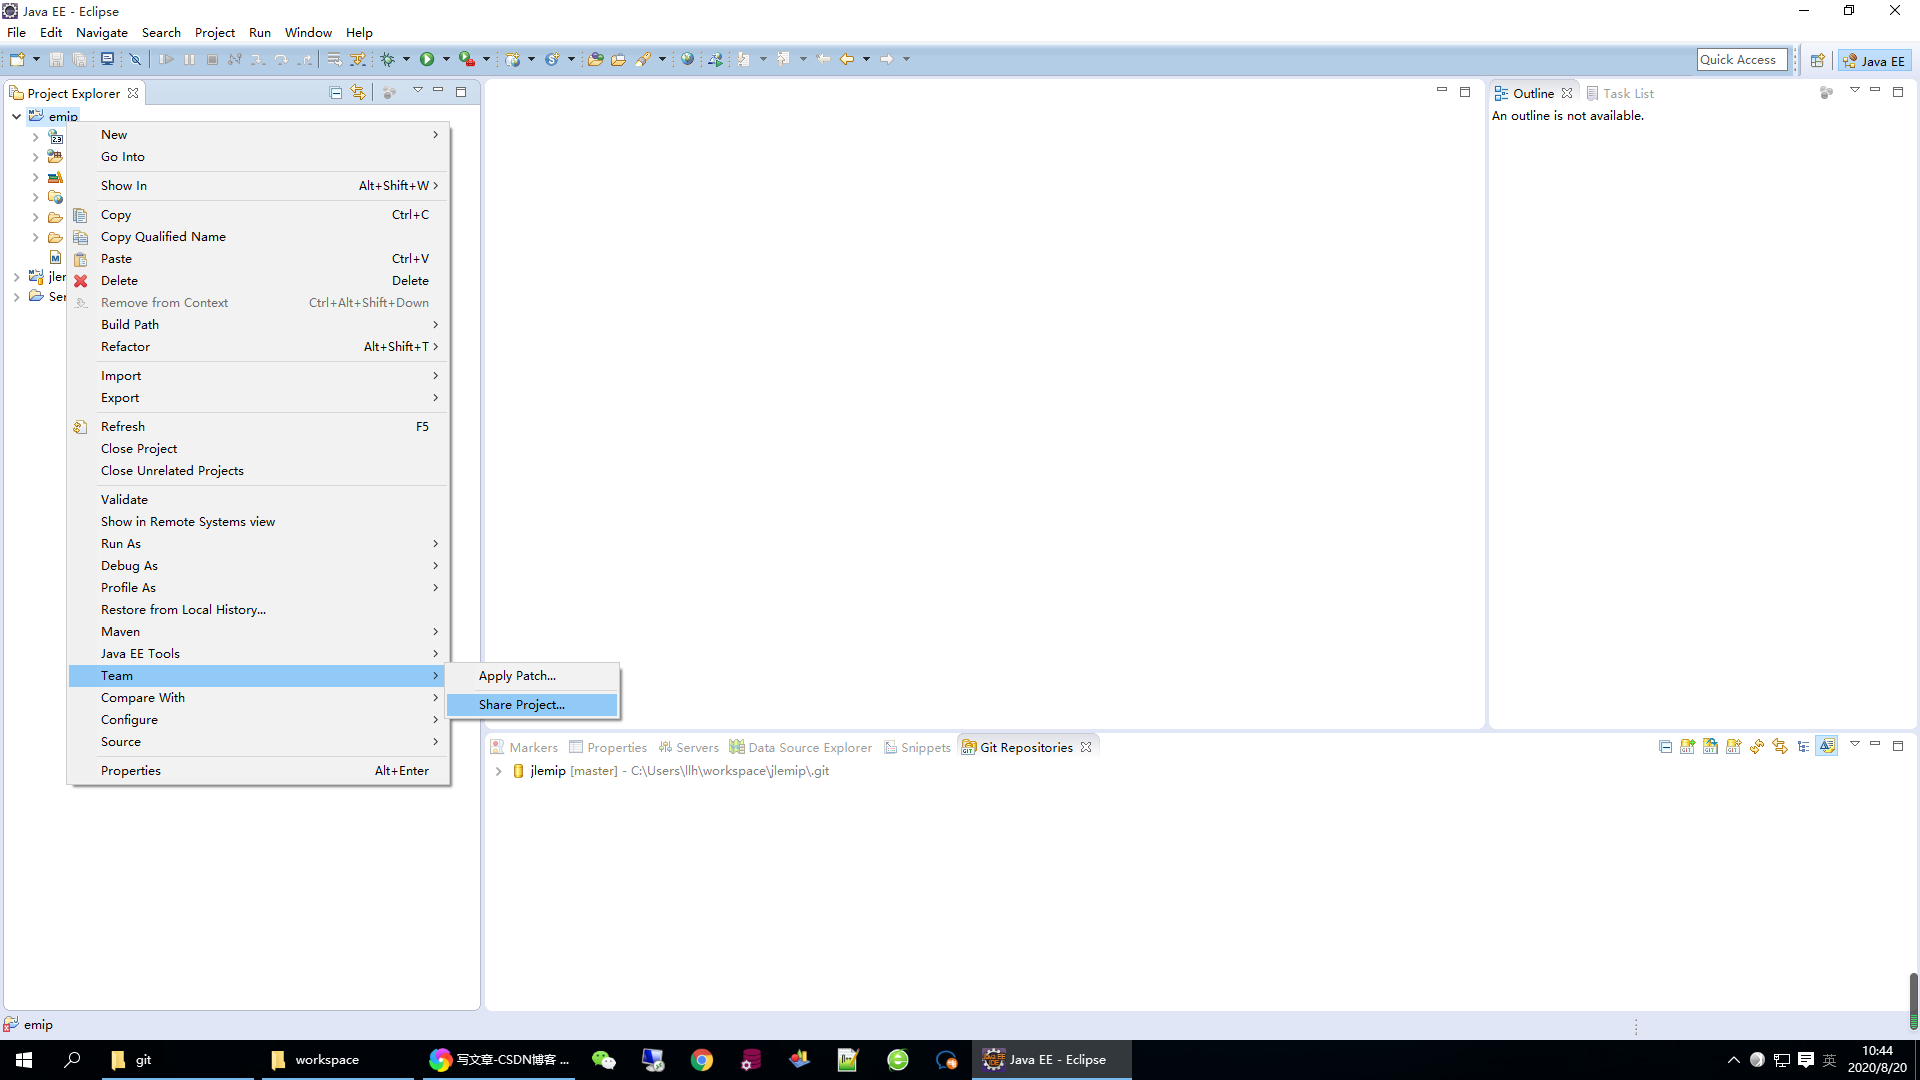
Task: Expand the jlemip repository tree node
Action: [x=499, y=771]
